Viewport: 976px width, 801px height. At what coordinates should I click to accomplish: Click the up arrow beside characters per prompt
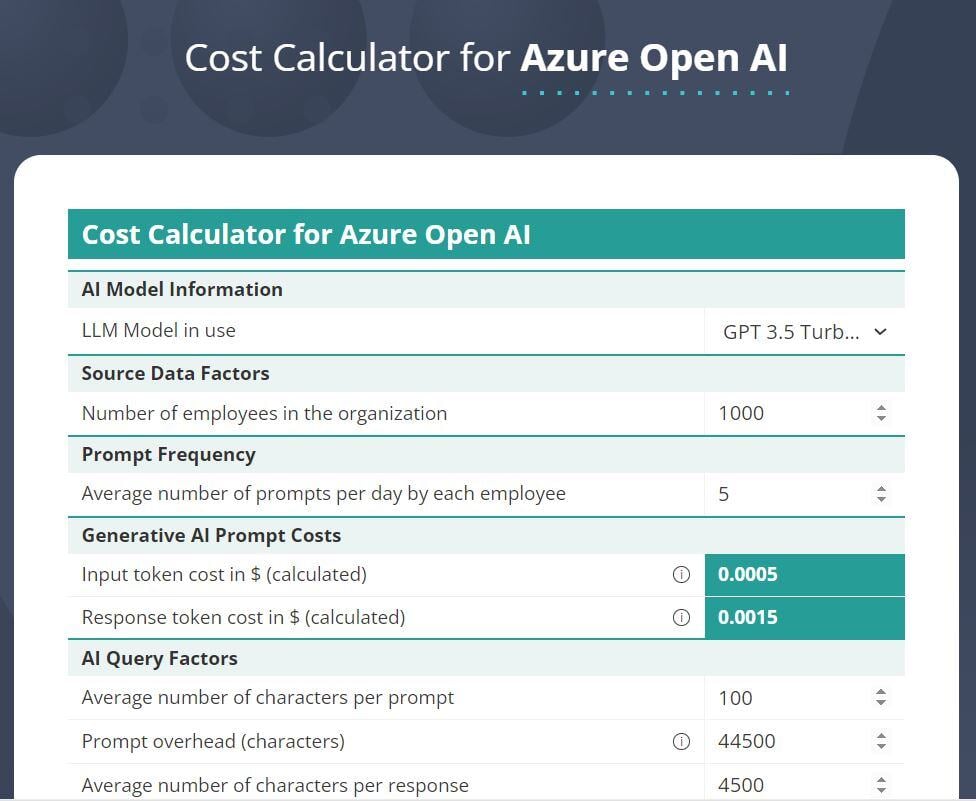(x=880, y=691)
